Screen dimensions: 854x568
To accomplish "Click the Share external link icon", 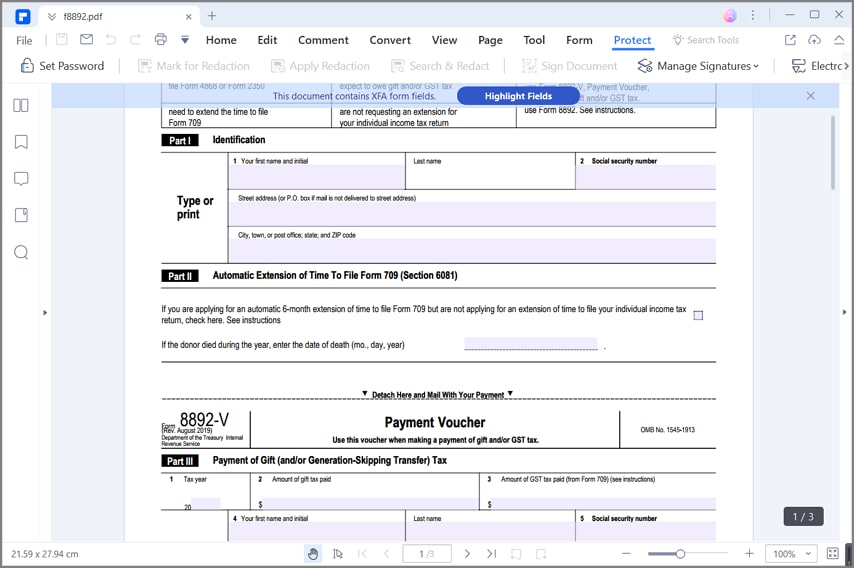I will tap(790, 40).
